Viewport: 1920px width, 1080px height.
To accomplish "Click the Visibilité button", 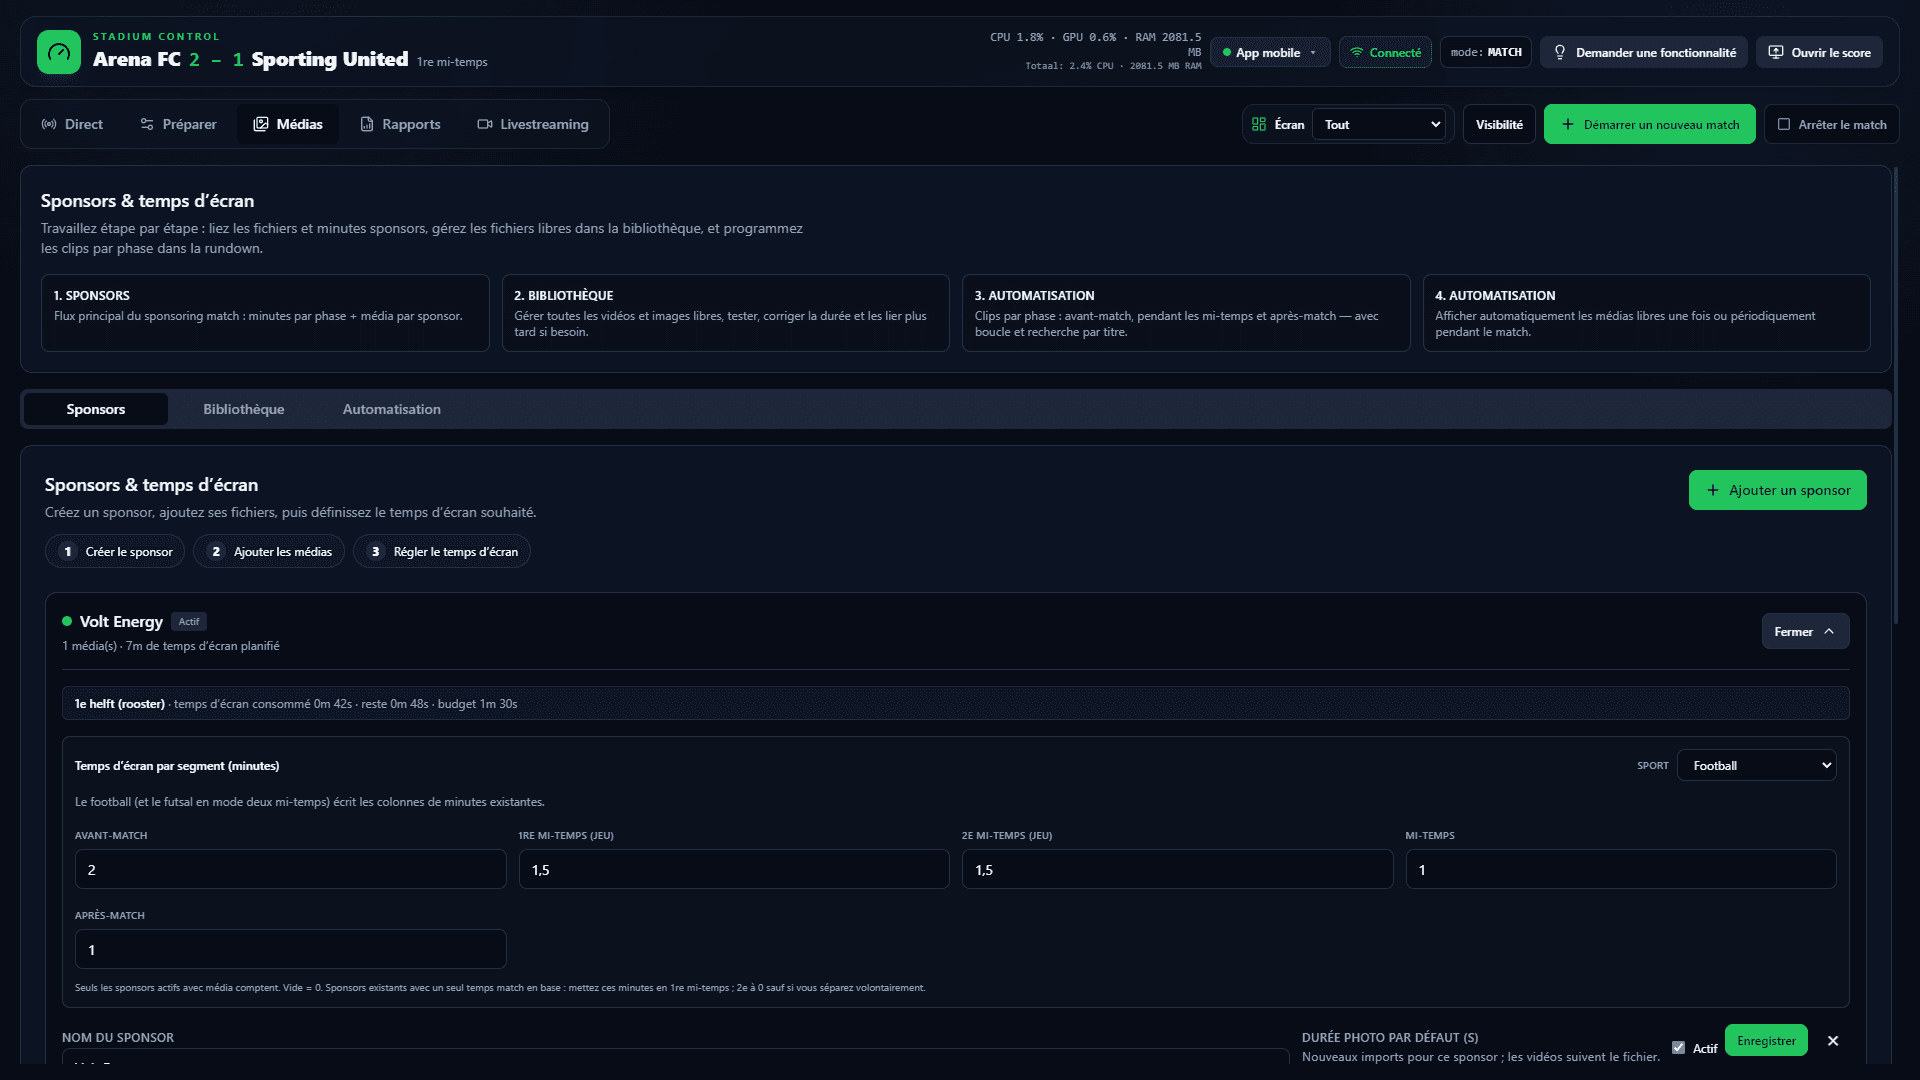I will click(x=1499, y=124).
